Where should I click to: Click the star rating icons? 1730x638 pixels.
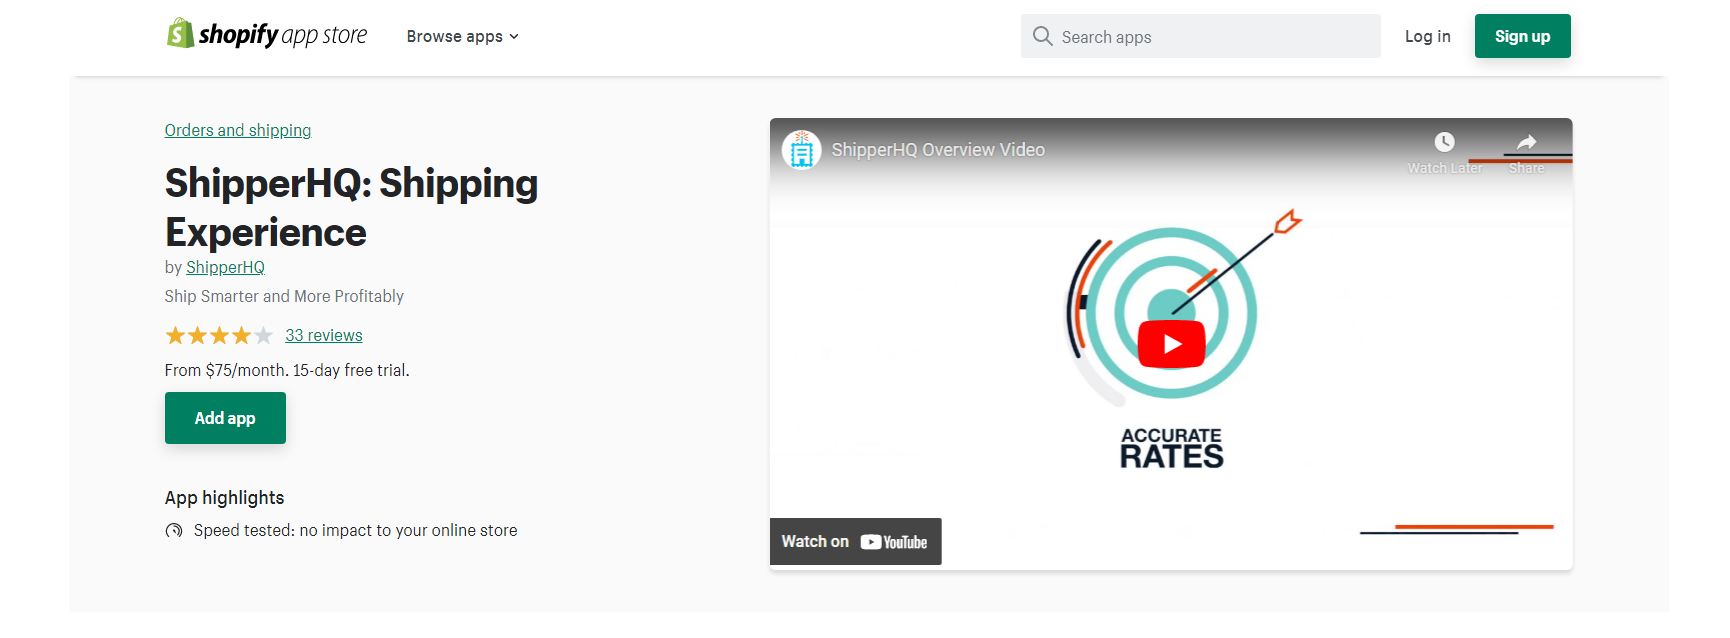[219, 335]
